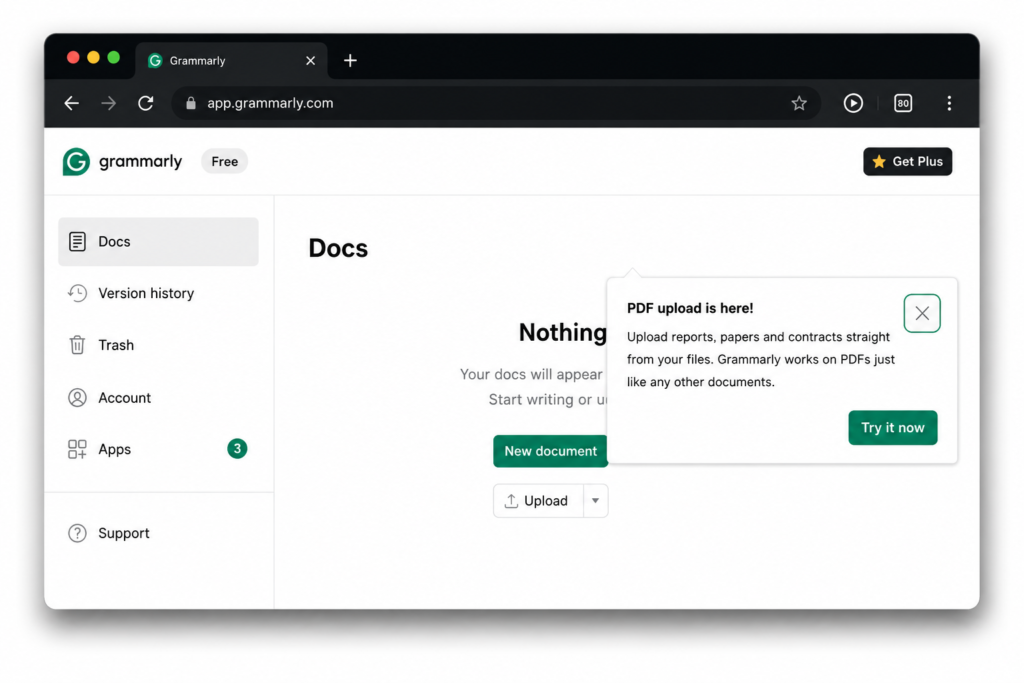
Task: Open a new browser tab
Action: tap(350, 61)
